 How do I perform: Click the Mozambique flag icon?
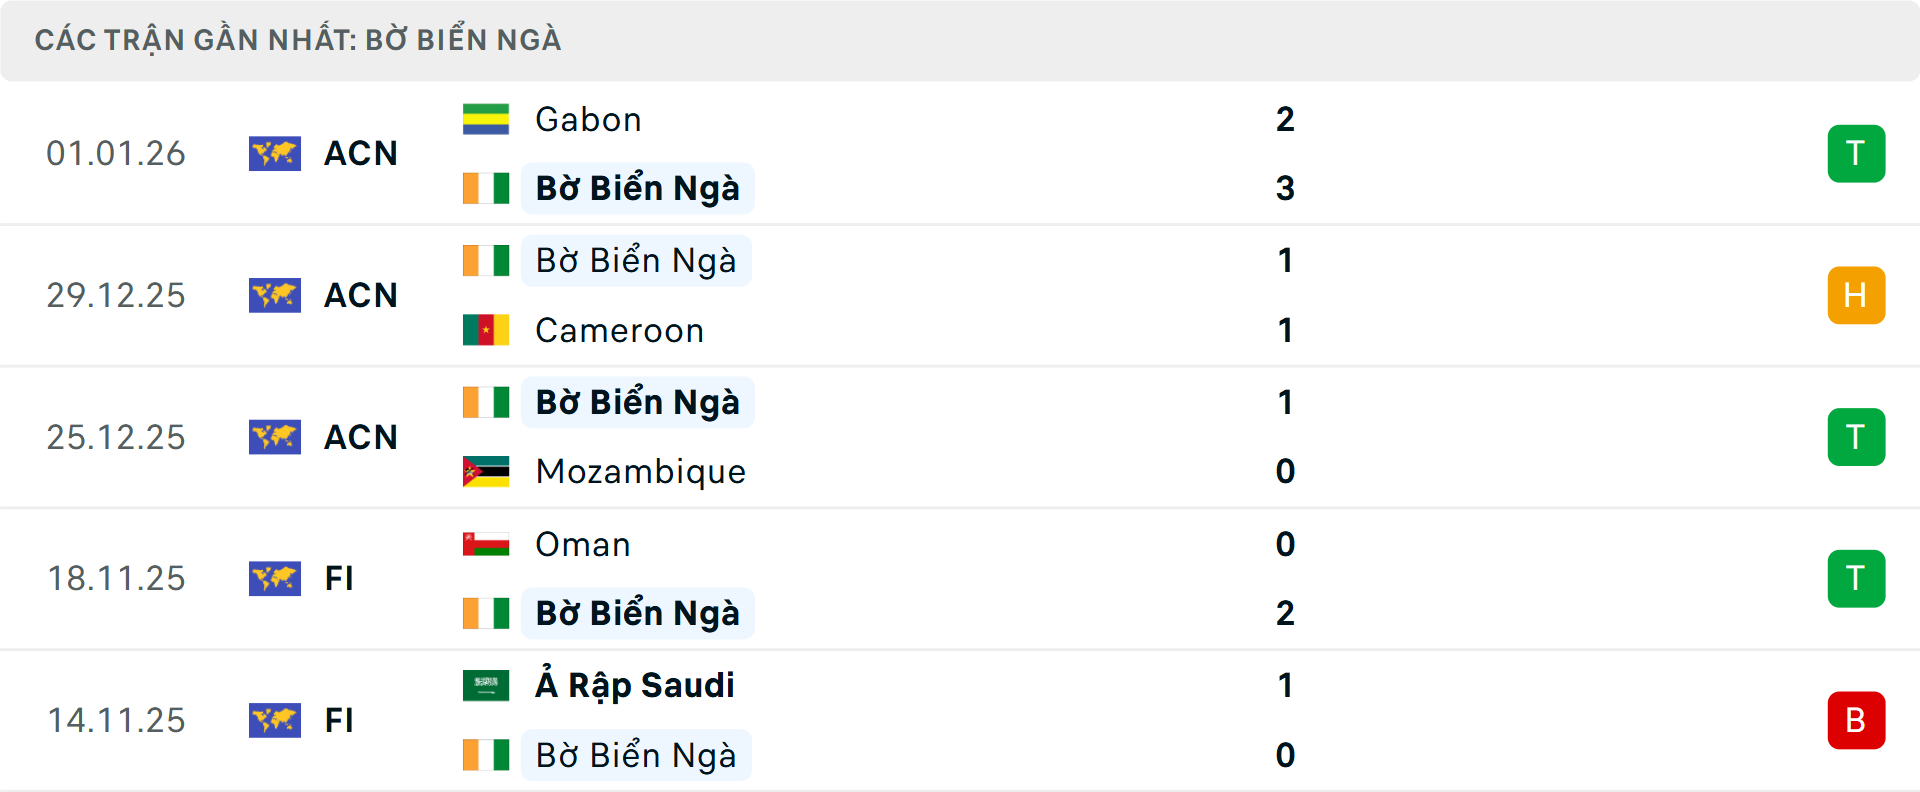click(485, 471)
